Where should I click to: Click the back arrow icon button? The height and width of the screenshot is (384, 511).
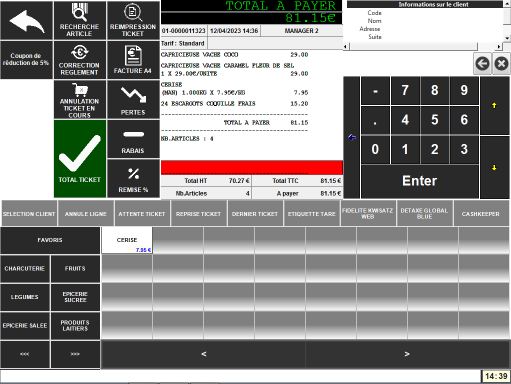[26, 21]
